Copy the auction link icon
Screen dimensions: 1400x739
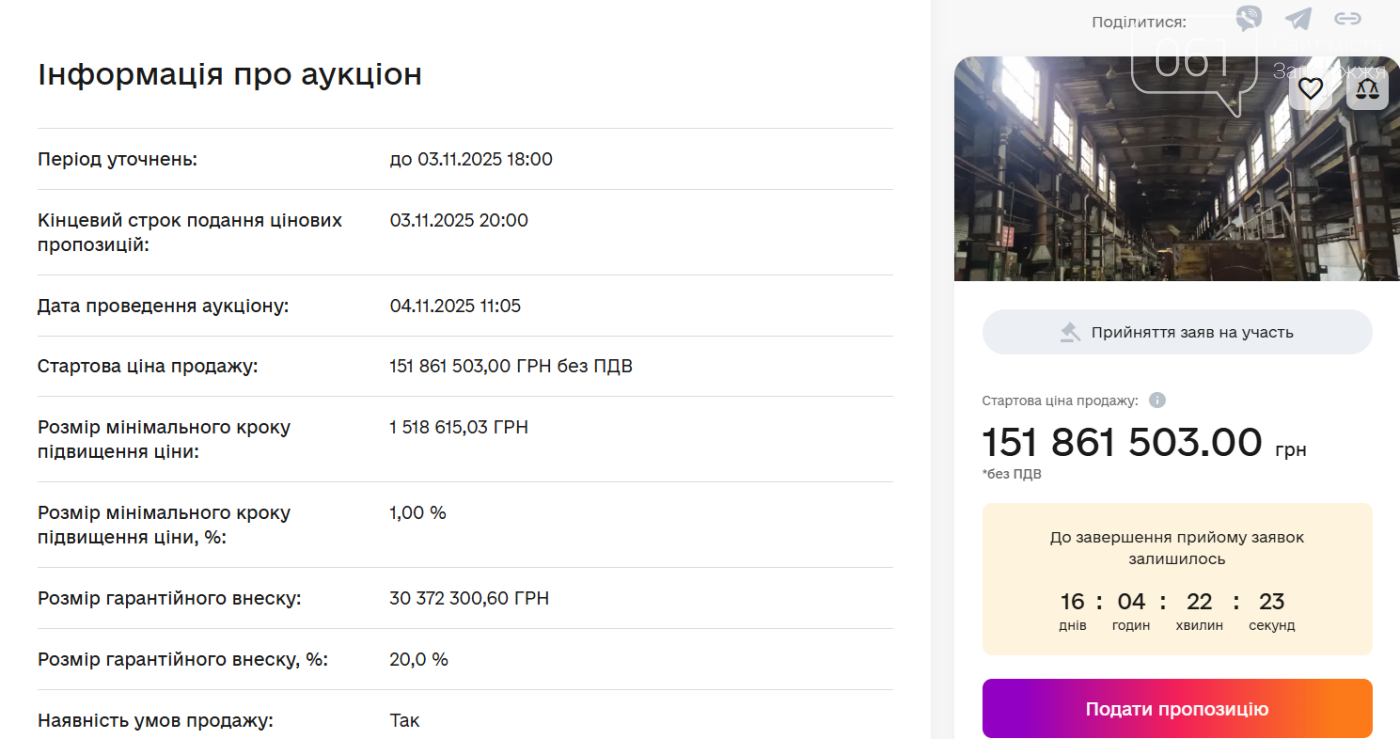1348,19
